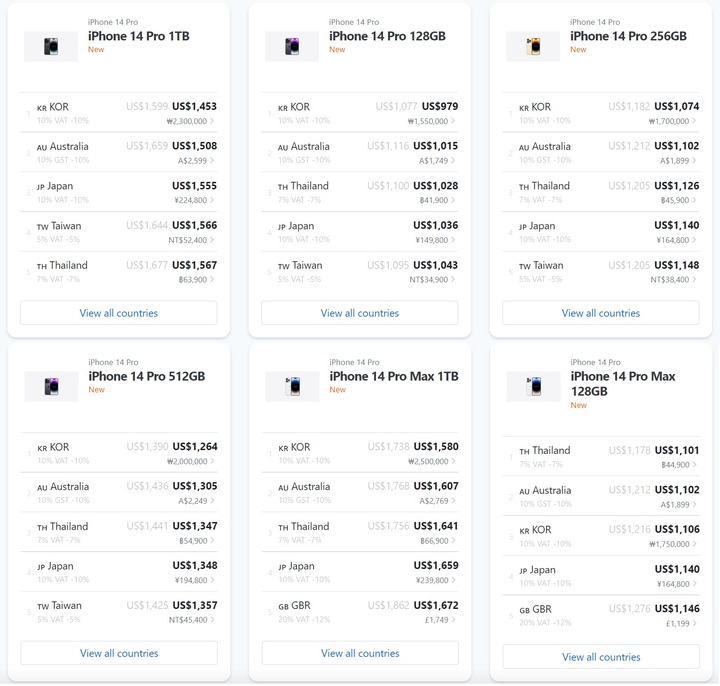View all countries for iPhone 14 Pro Max 1TB
The height and width of the screenshot is (686, 720).
[359, 653]
